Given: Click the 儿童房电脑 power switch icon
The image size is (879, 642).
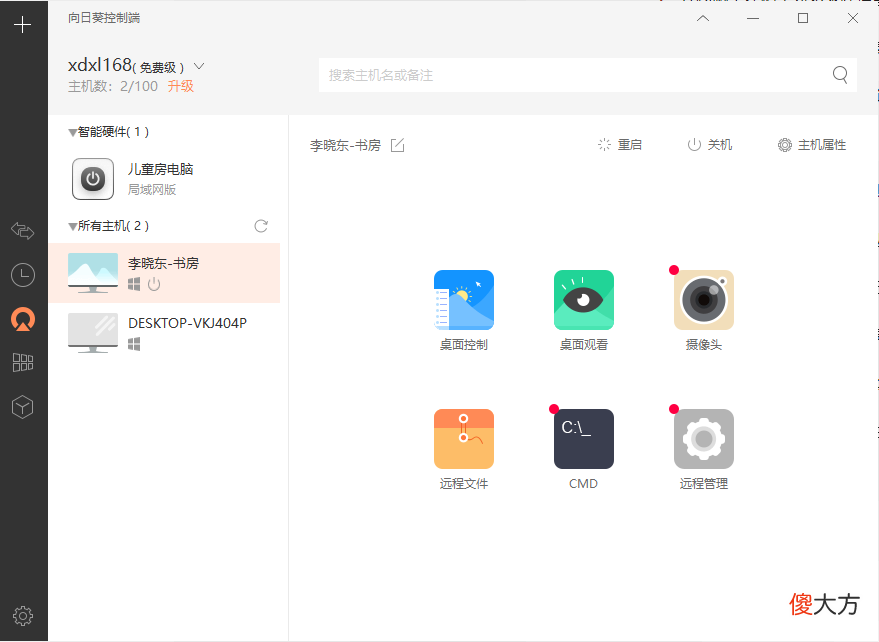Looking at the screenshot, I should 93,179.
